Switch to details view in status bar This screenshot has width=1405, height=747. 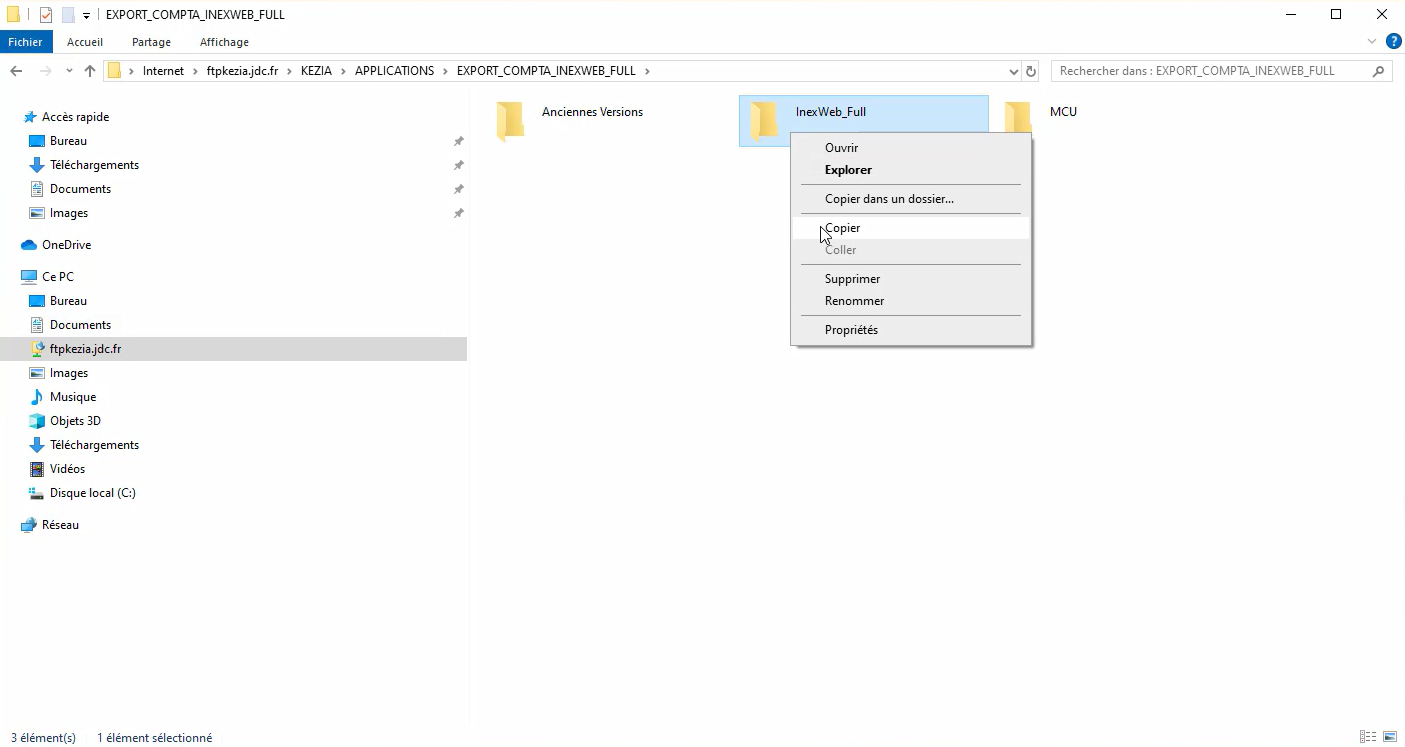(x=1367, y=737)
